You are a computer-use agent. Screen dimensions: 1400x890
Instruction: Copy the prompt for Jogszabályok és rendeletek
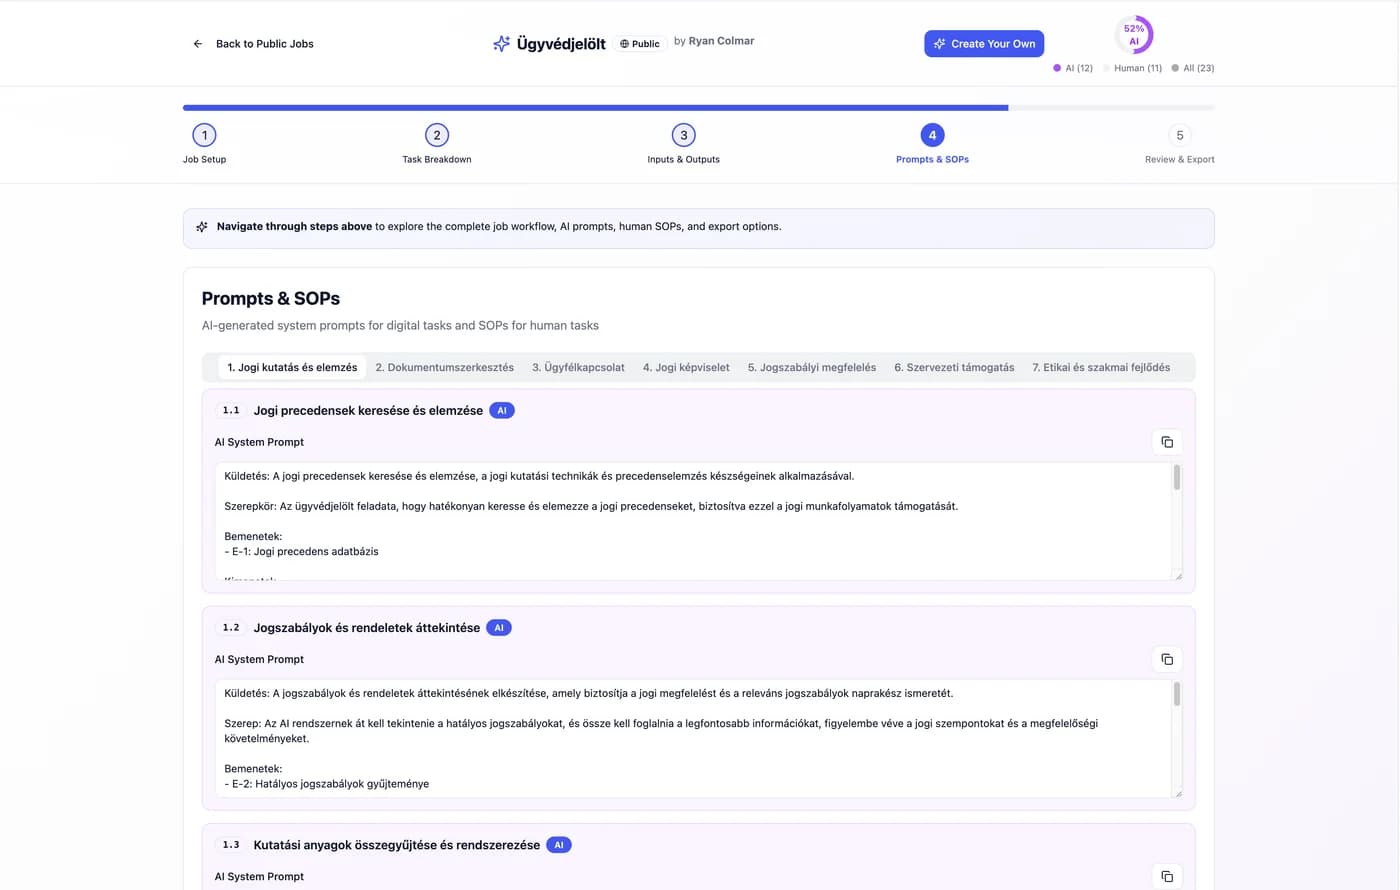pos(1167,659)
